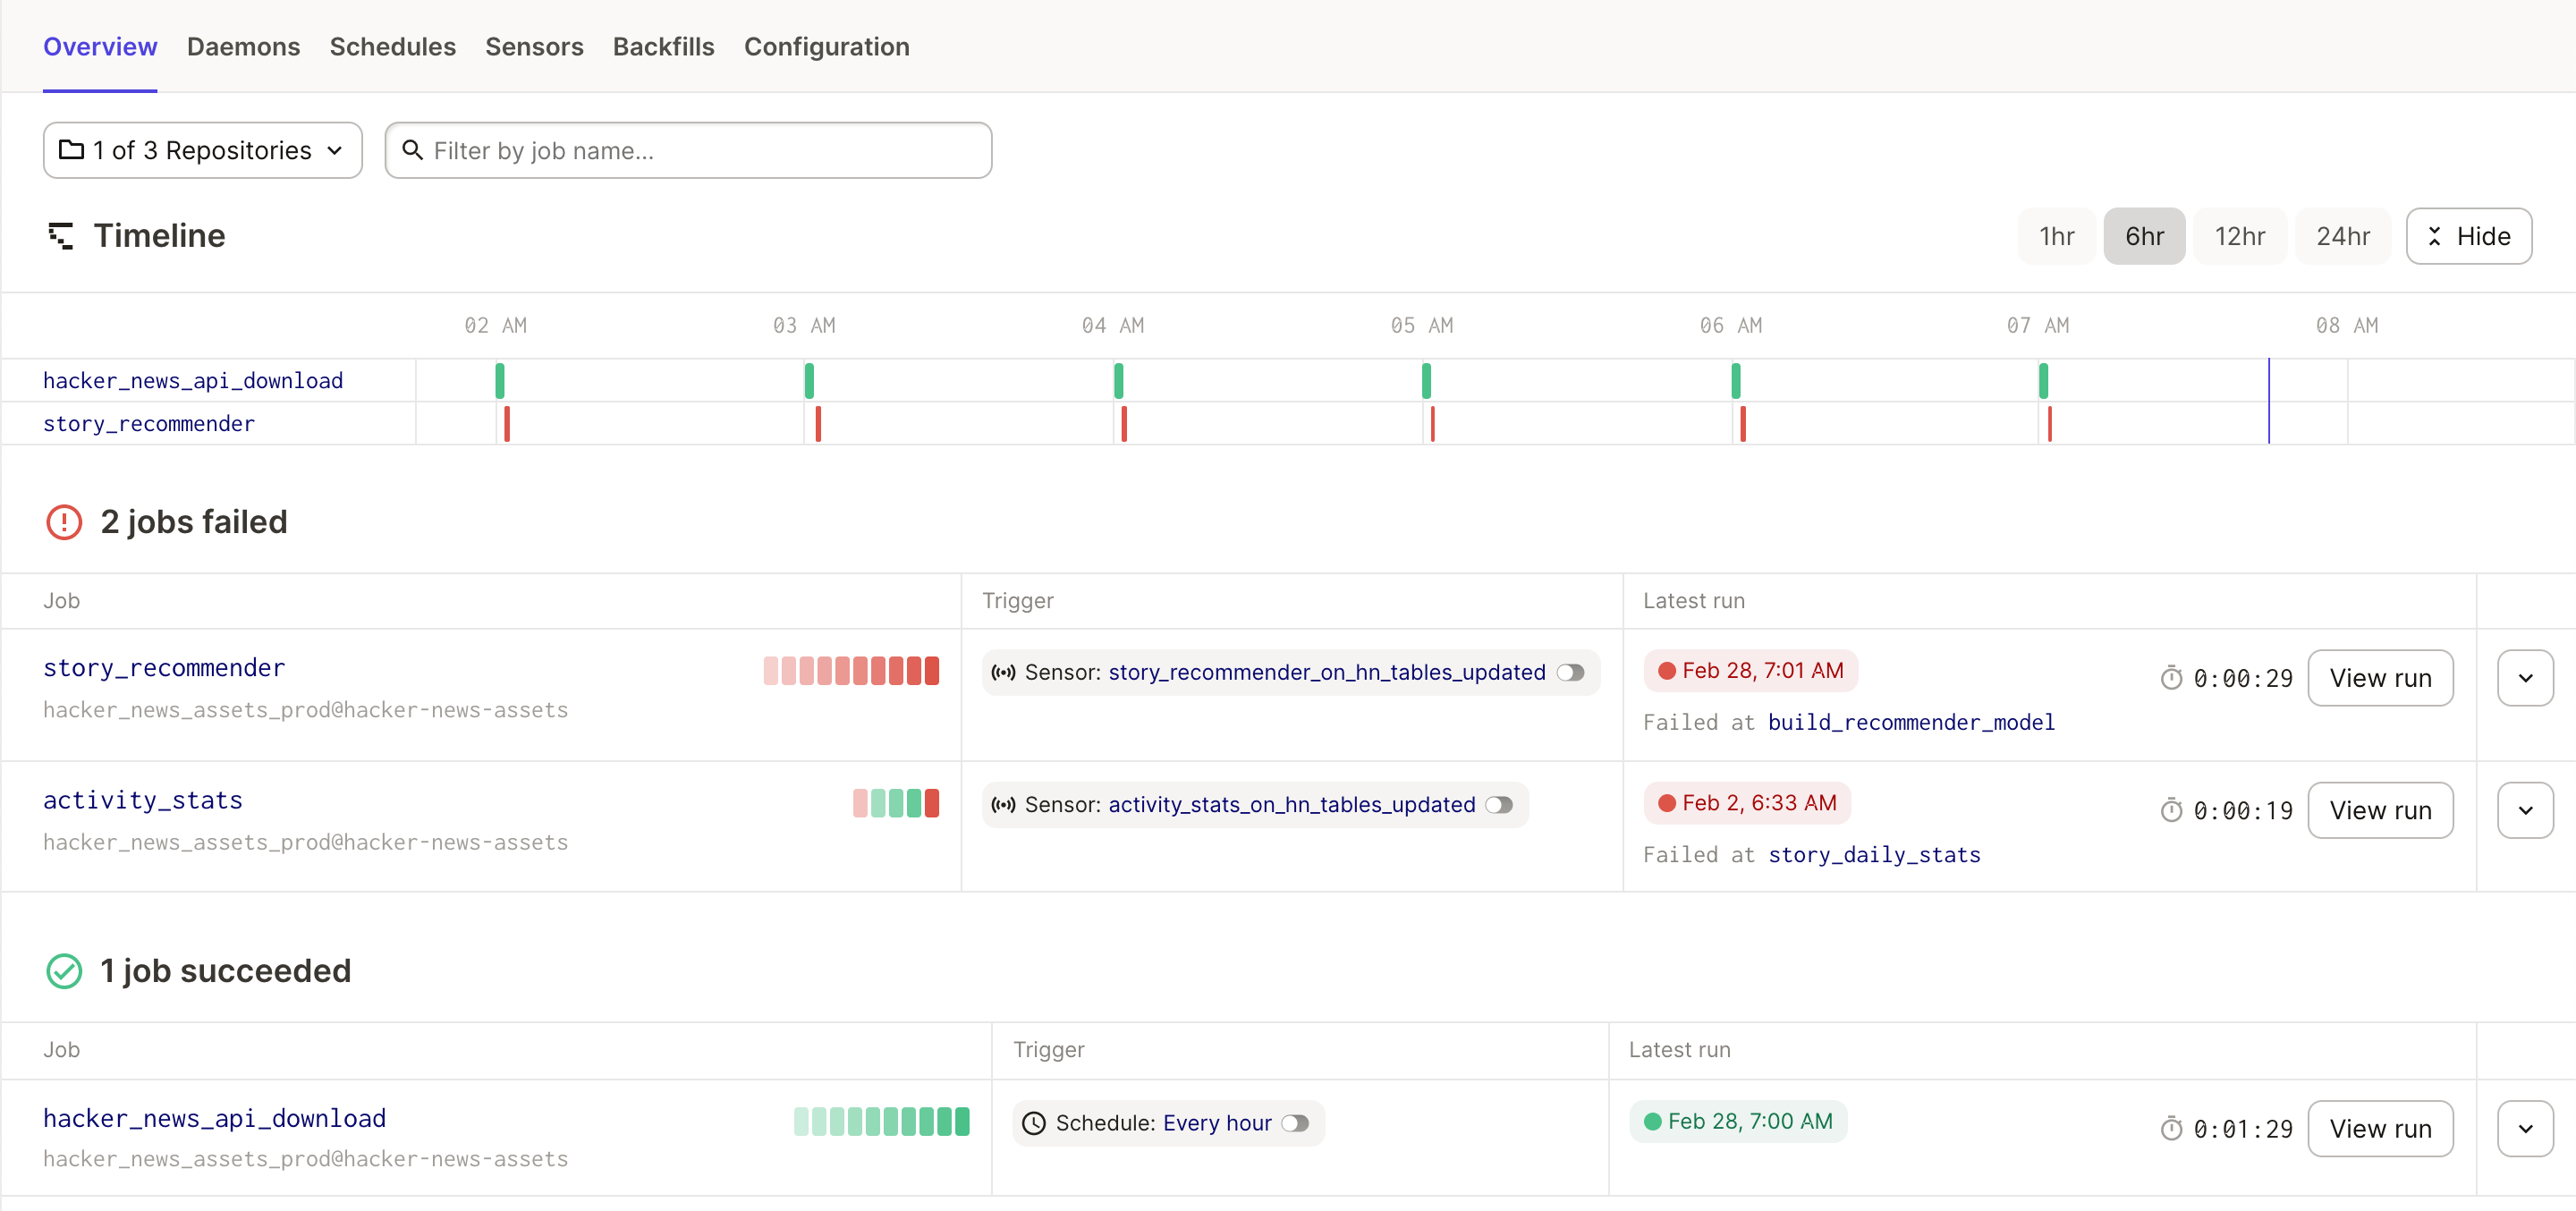Open the Every hour schedule link
The width and height of the screenshot is (2576, 1211).
pyautogui.click(x=1218, y=1124)
